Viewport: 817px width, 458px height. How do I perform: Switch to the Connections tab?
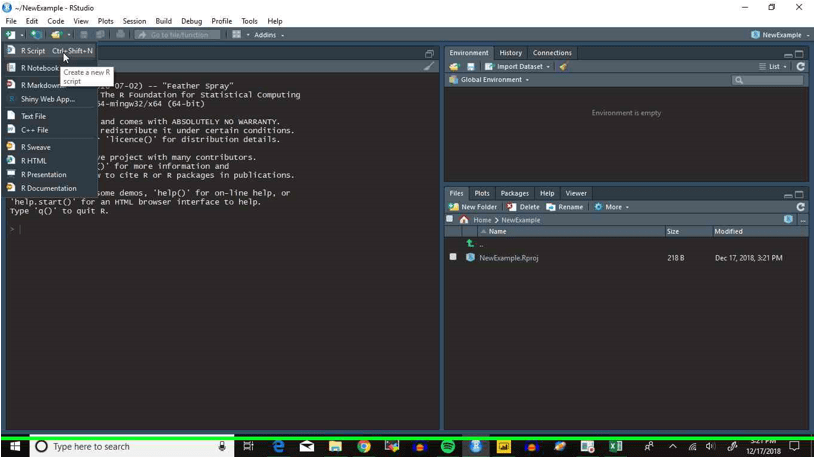pos(552,53)
